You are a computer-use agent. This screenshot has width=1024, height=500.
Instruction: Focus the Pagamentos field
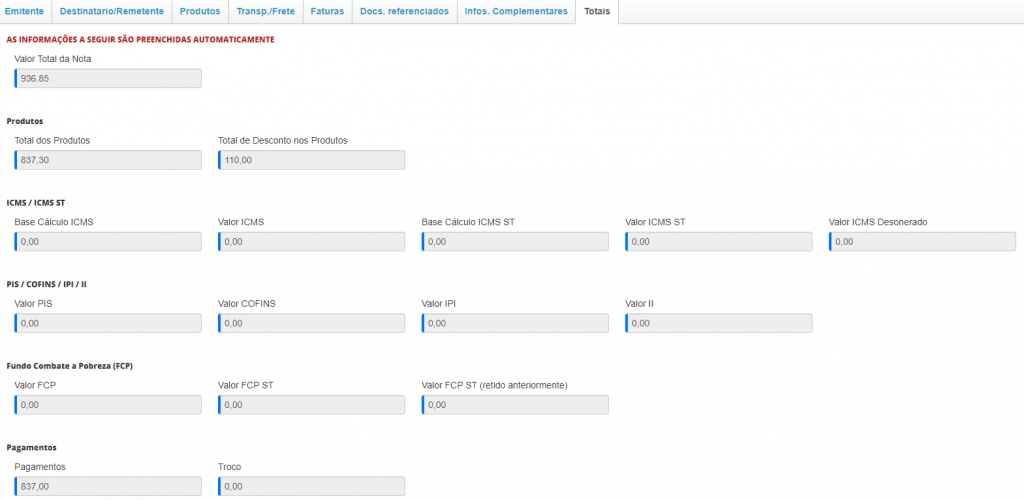coord(108,486)
